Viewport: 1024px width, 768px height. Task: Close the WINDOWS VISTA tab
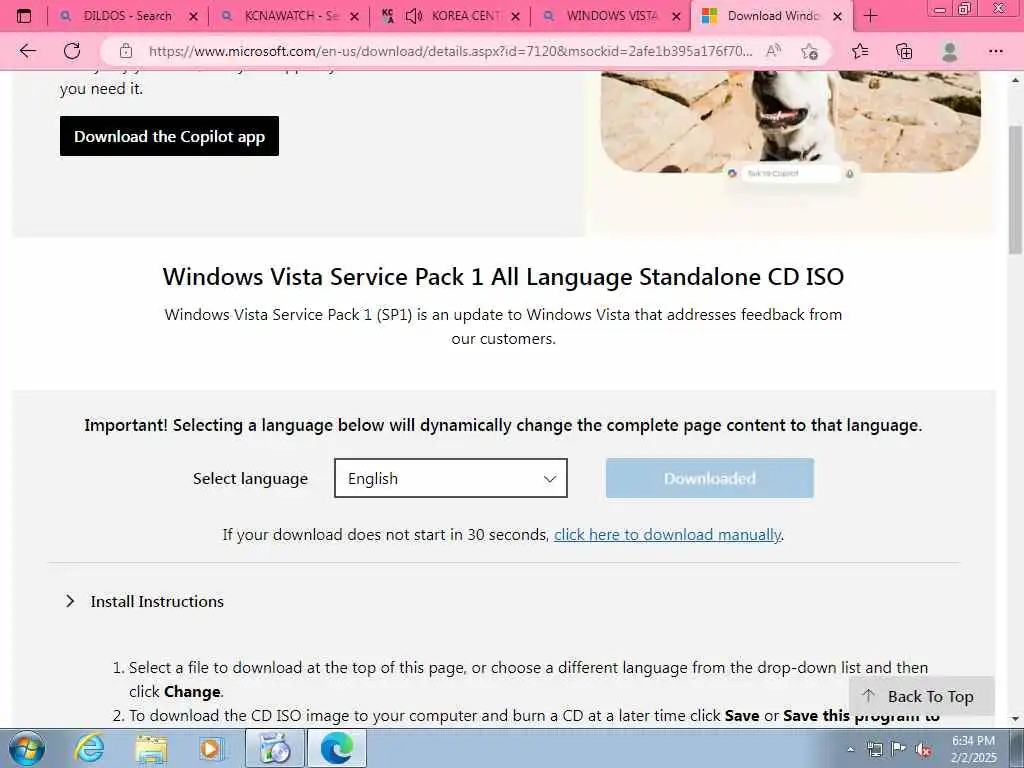click(677, 17)
